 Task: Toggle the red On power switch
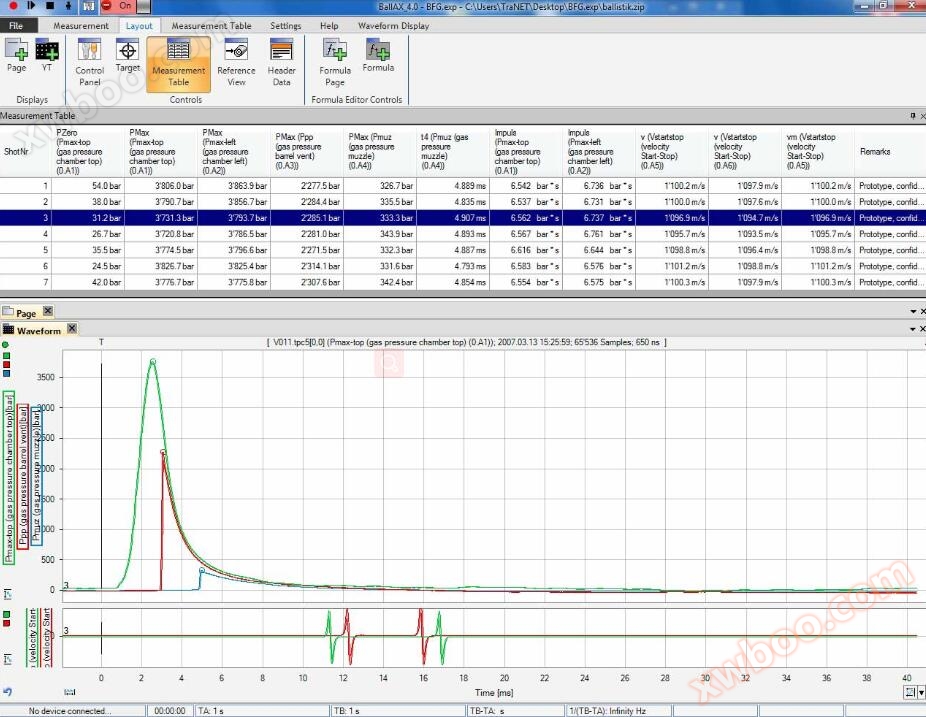117,6
